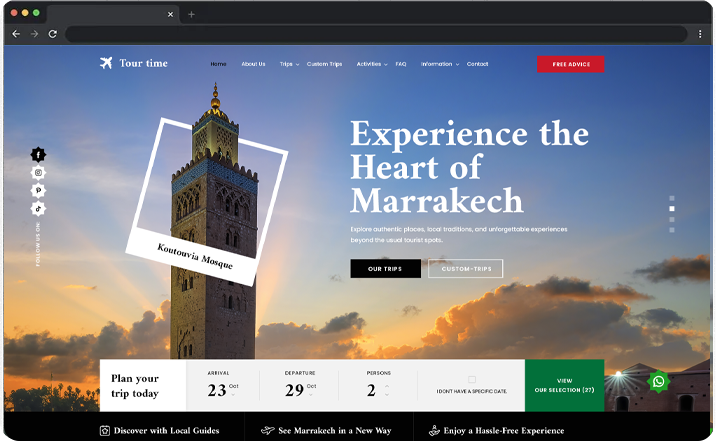This screenshot has width=716, height=441.
Task: Click the Koutouvia Mosque polaroid caption
Action: [195, 256]
